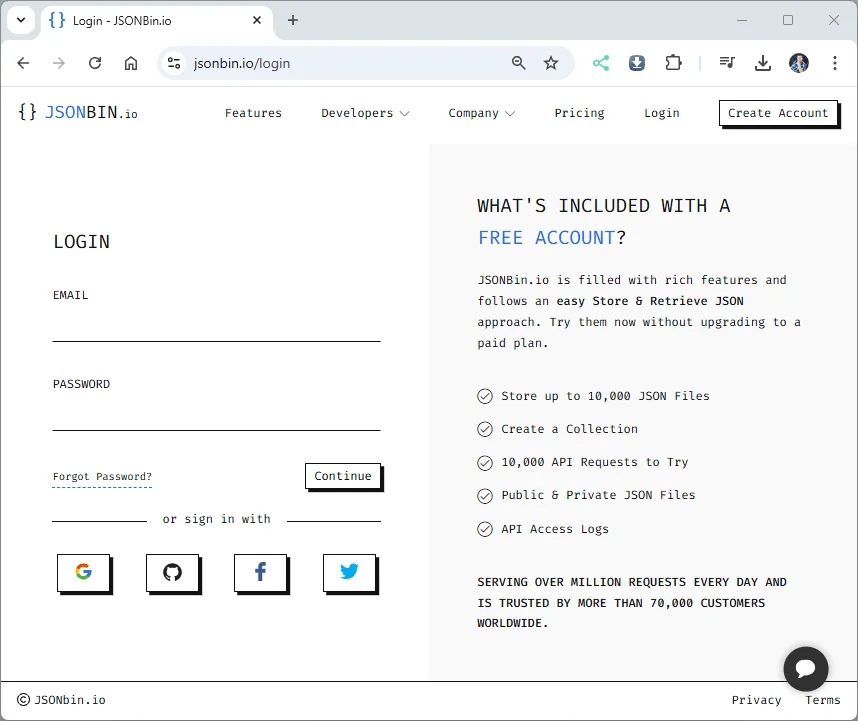
Task: Sign in using the Twitter icon
Action: 349,571
